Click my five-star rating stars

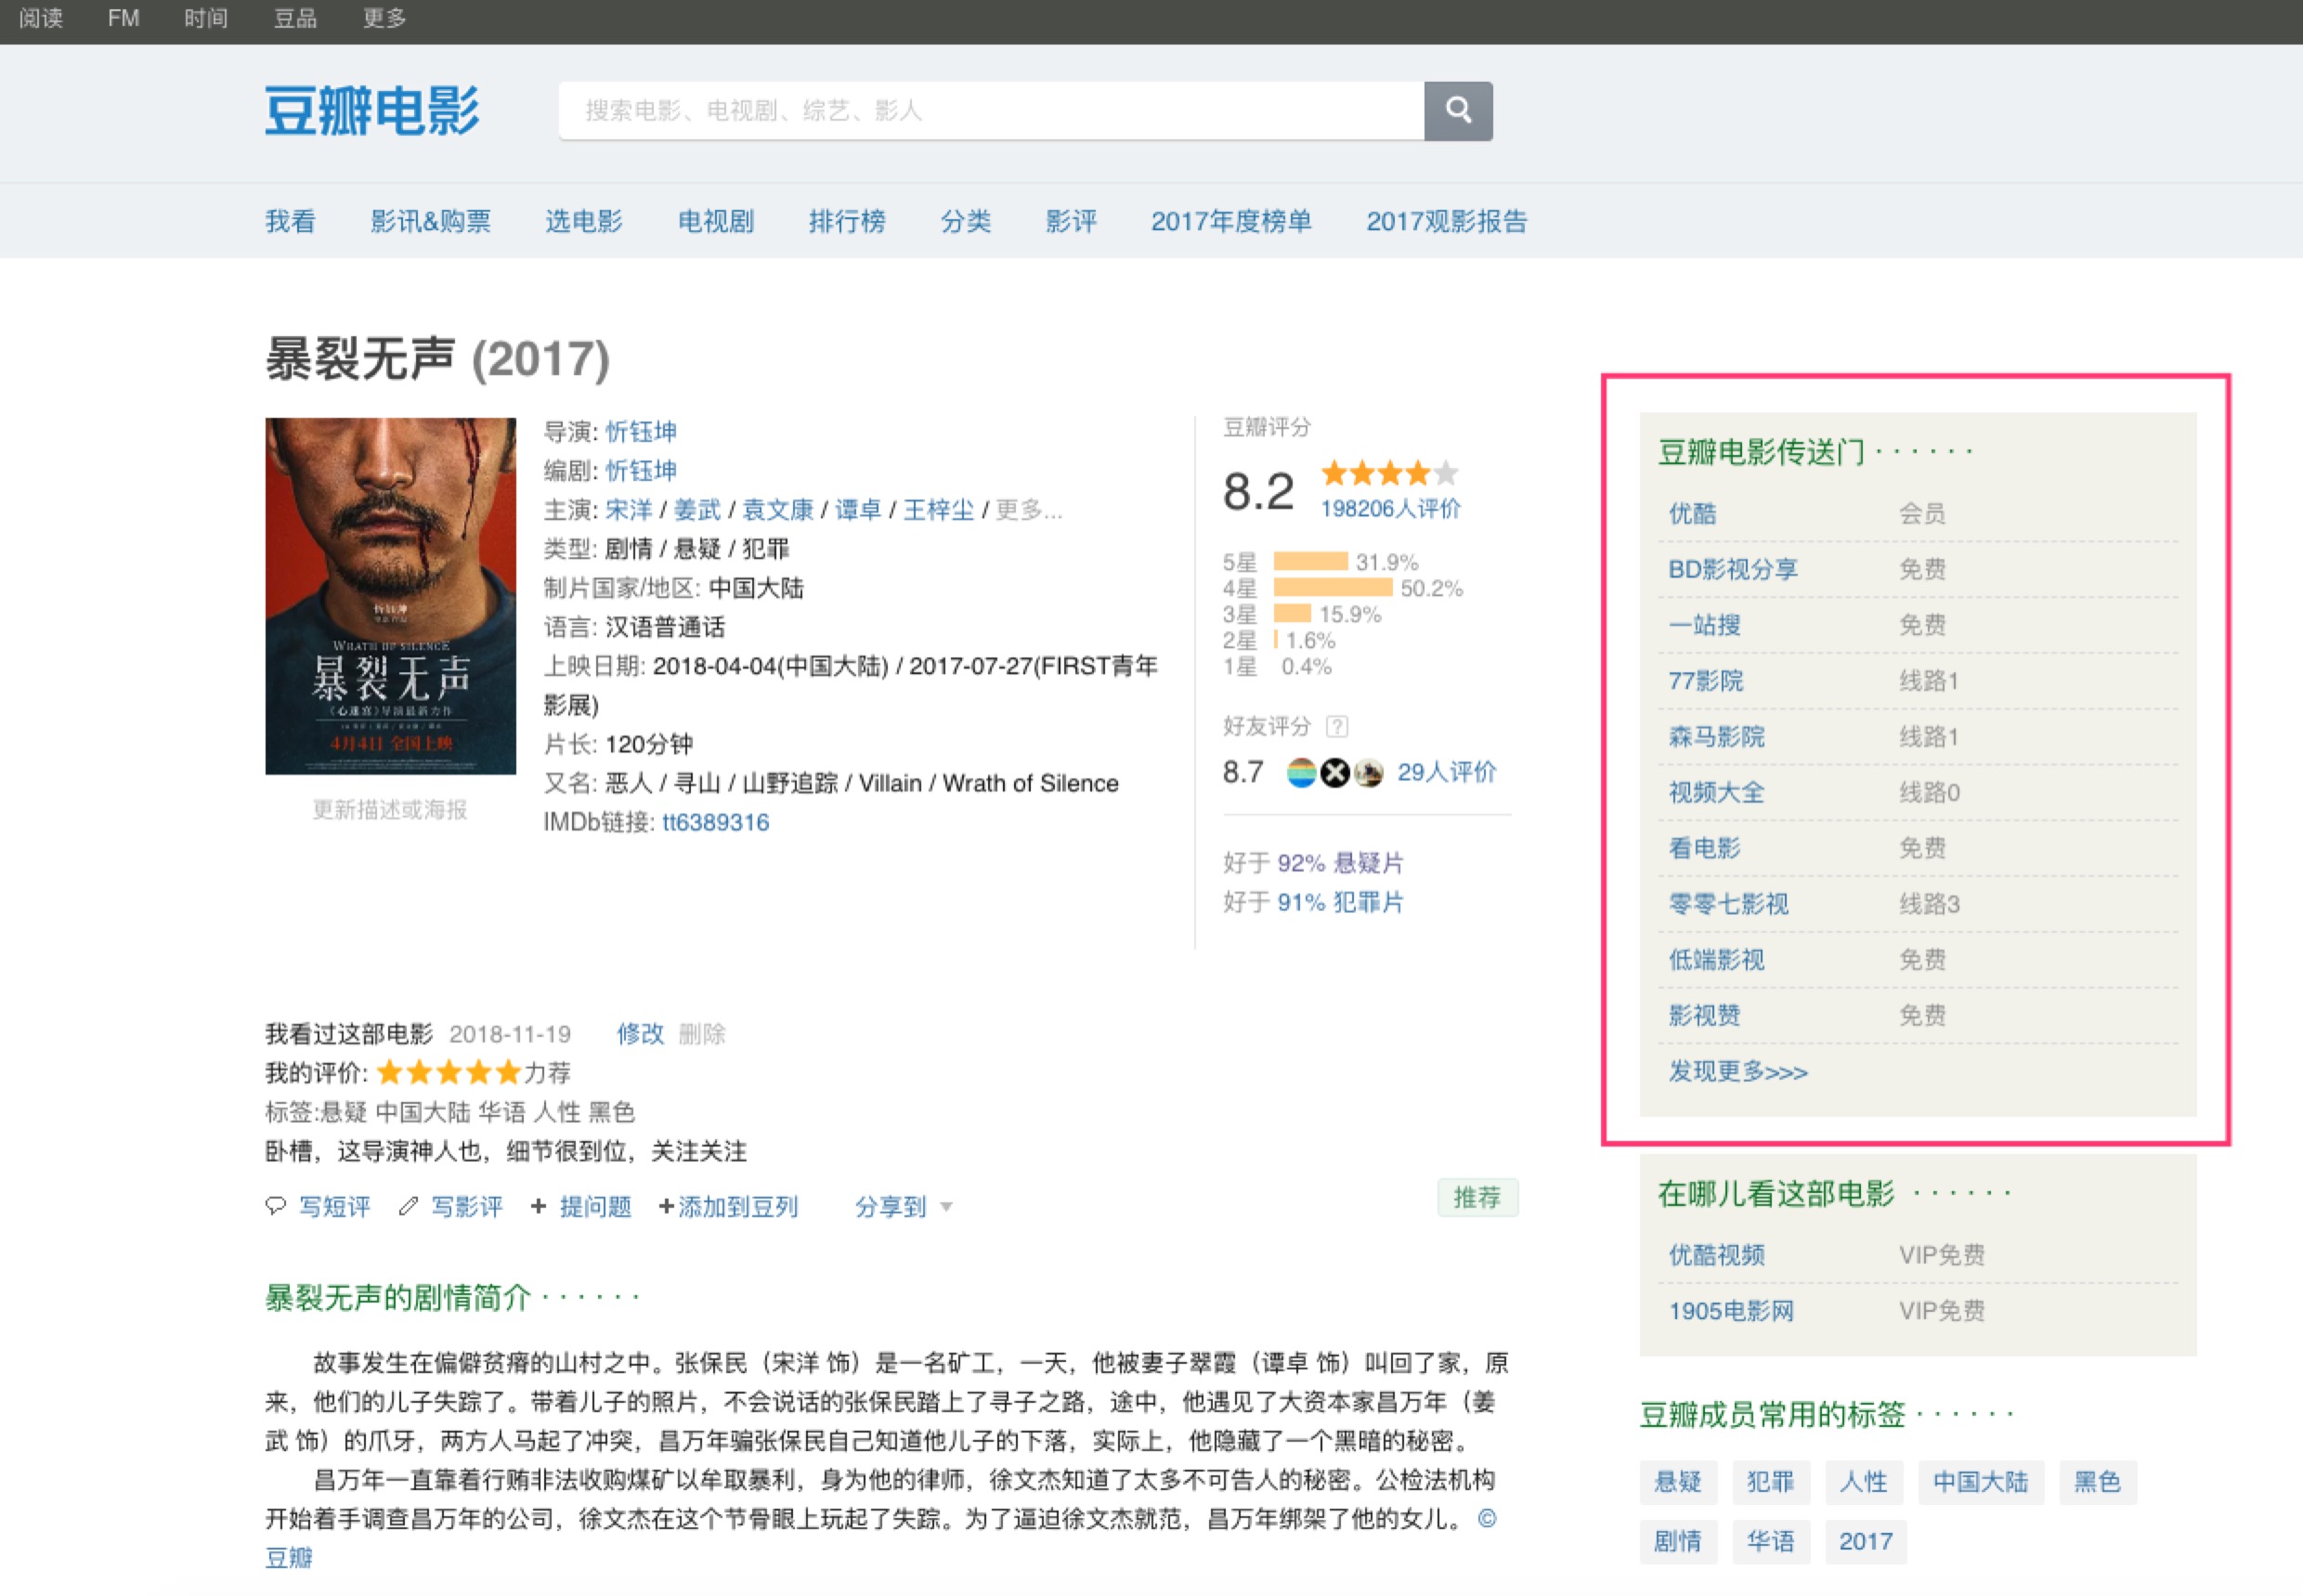tap(449, 1073)
